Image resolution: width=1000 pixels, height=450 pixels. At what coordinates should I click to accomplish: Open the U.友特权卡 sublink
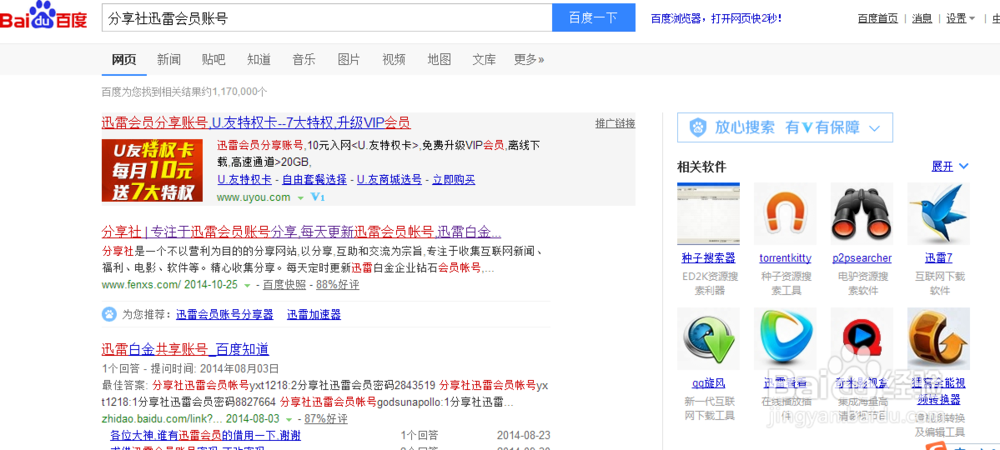[244, 180]
